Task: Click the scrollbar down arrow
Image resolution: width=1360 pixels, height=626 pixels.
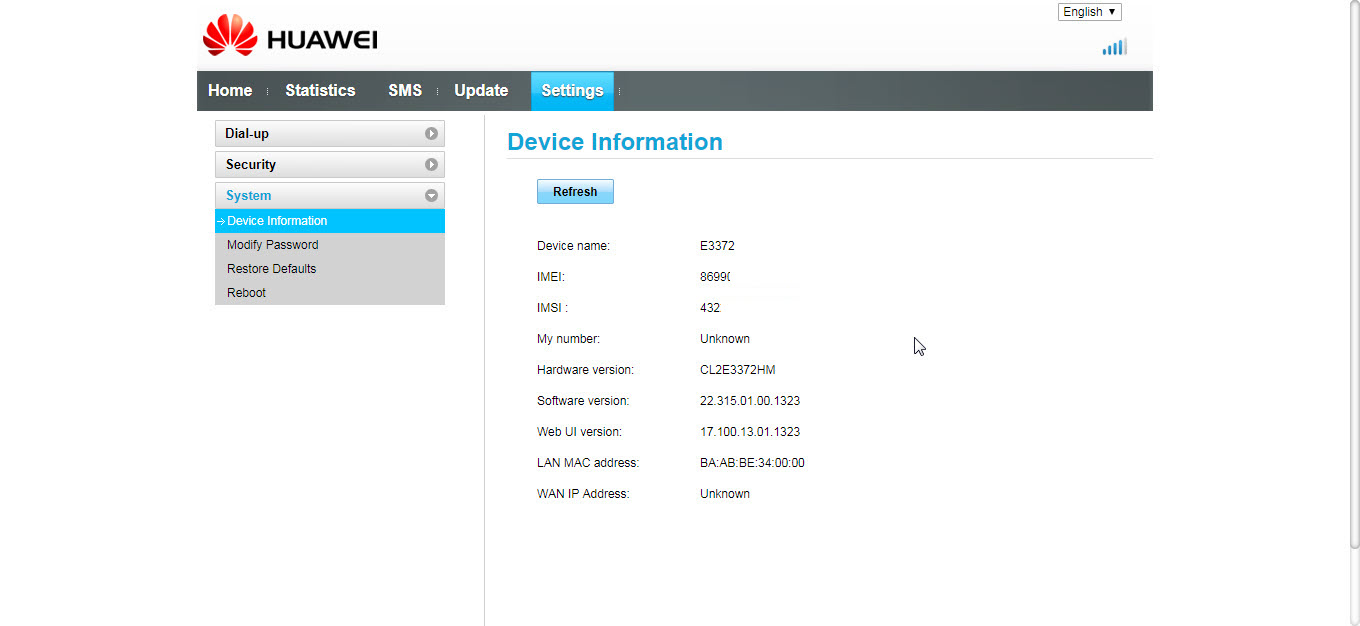Action: [1354, 619]
